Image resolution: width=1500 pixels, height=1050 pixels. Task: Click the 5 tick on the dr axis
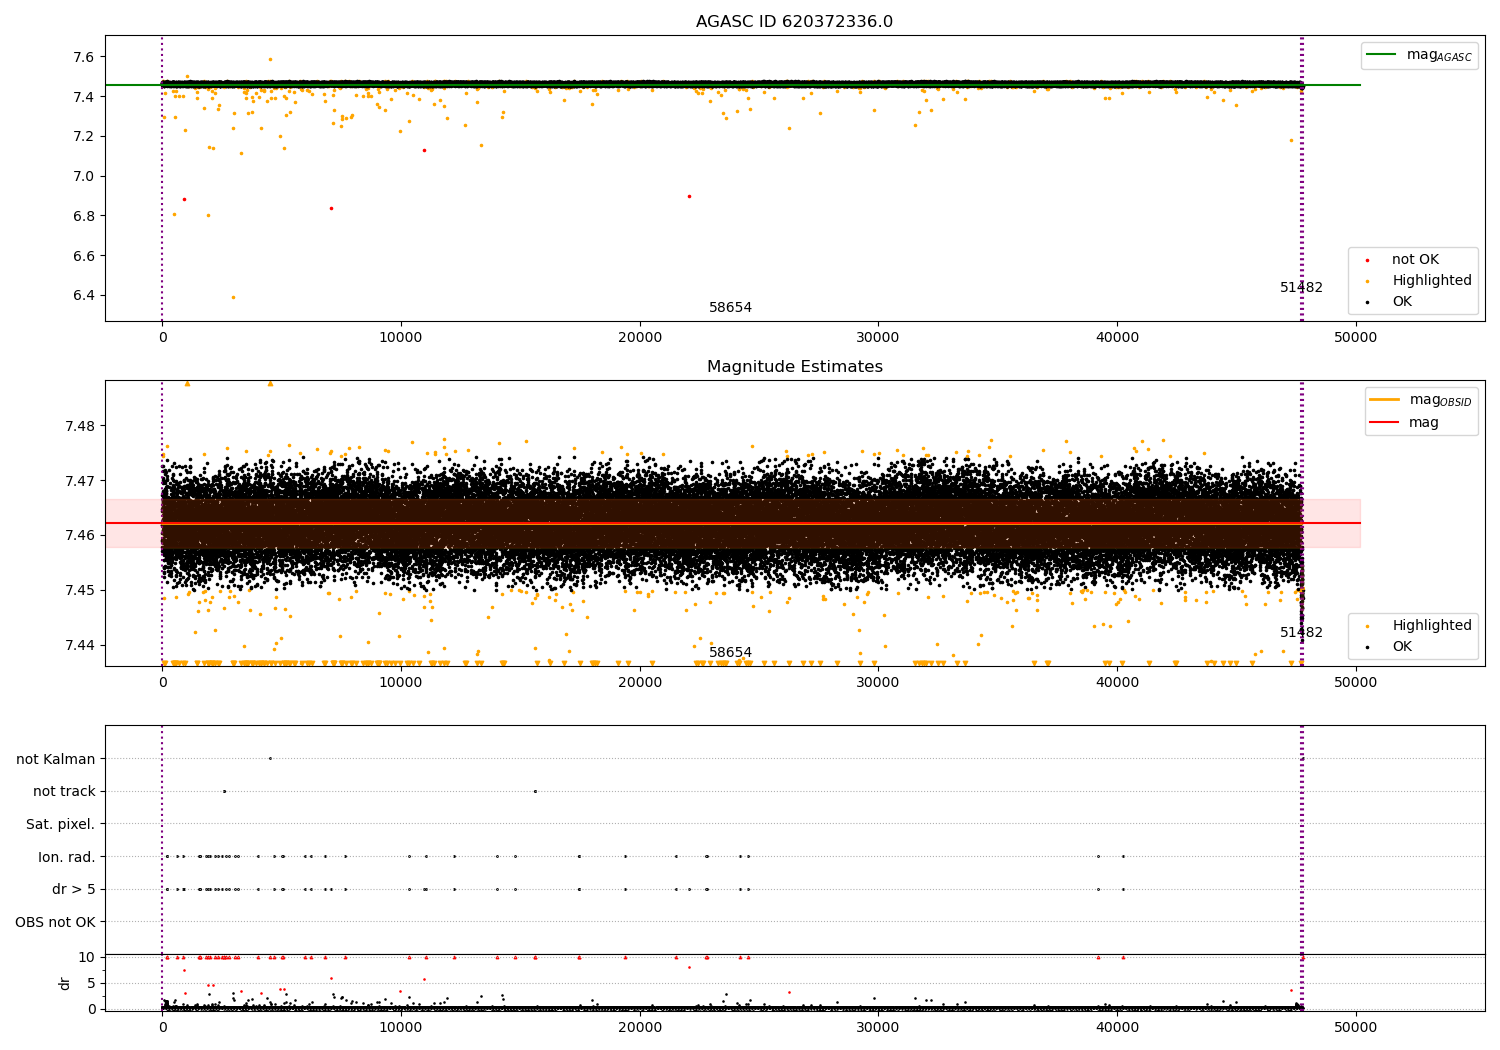(91, 983)
